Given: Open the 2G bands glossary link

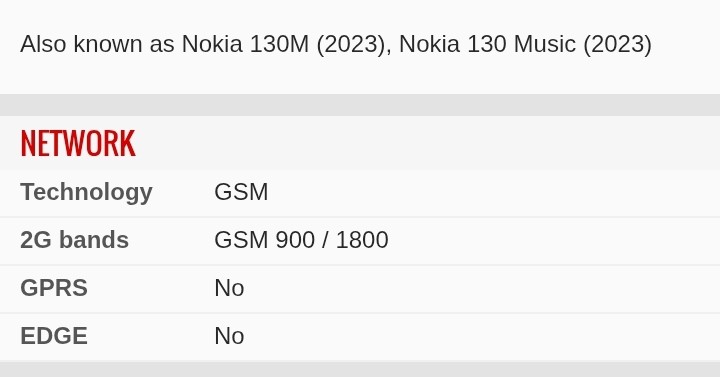Looking at the screenshot, I should click(x=74, y=240).
